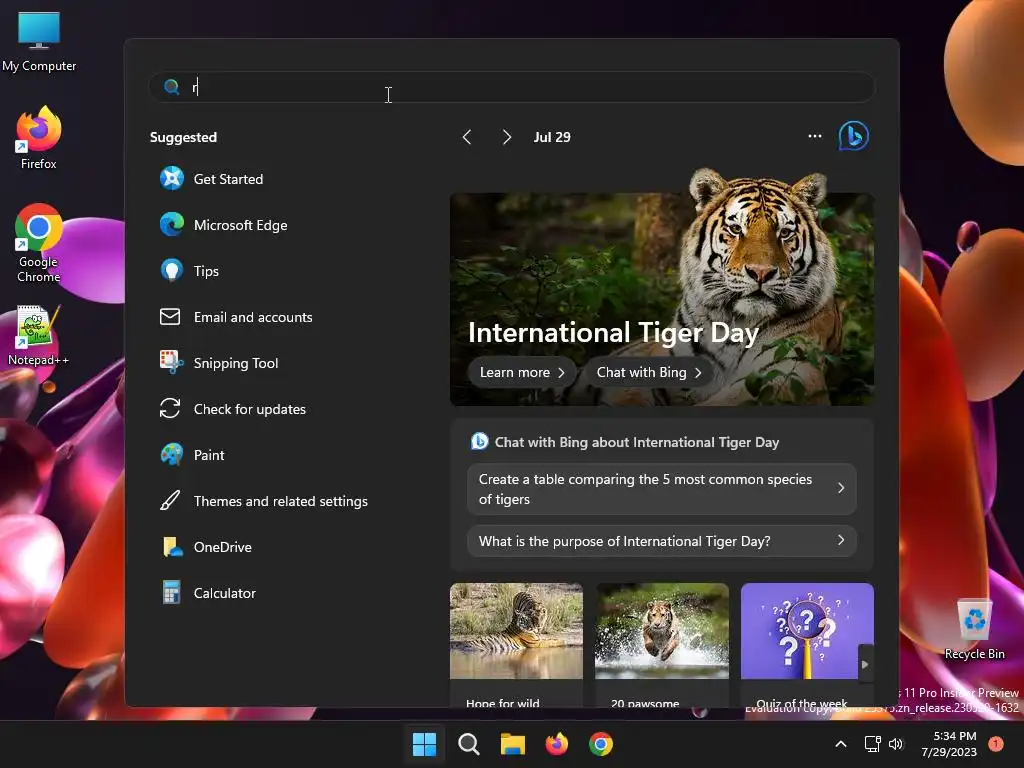
Task: Open volume speaker tray icon
Action: pos(896,744)
